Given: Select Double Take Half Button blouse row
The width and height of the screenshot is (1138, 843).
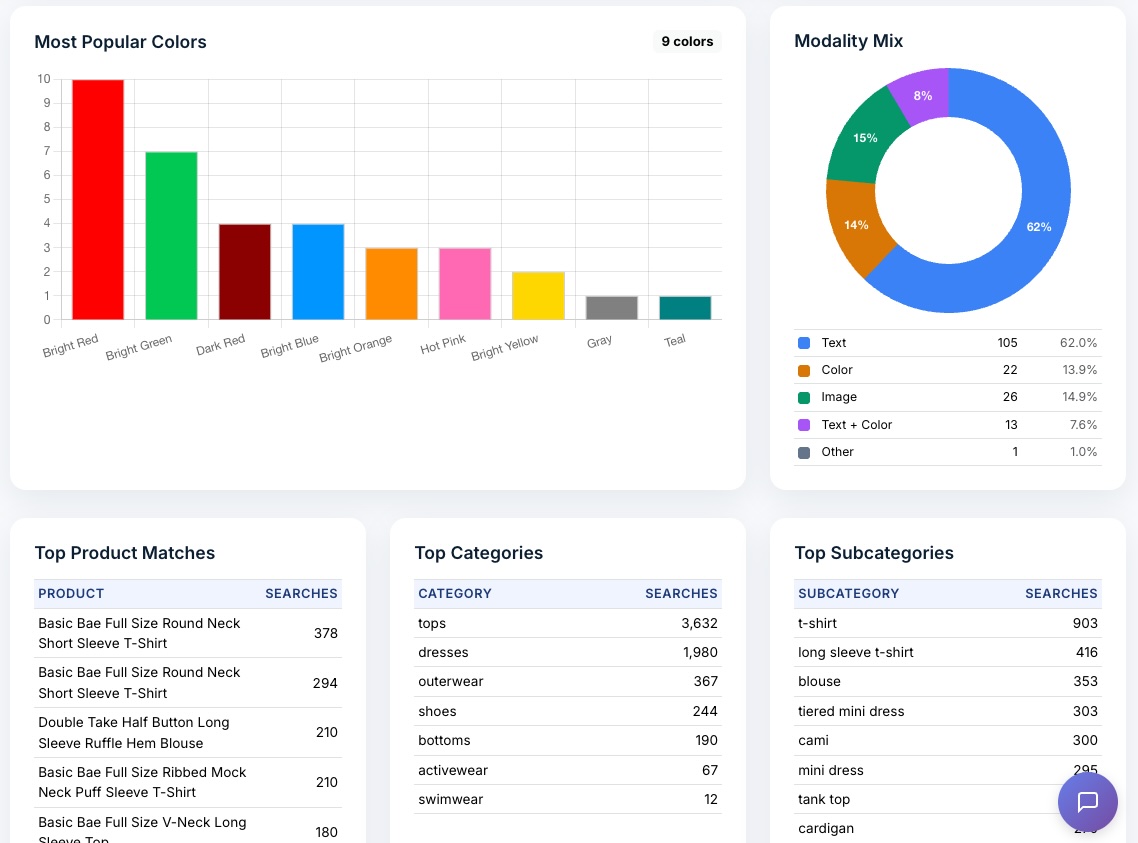Looking at the screenshot, I should 188,733.
